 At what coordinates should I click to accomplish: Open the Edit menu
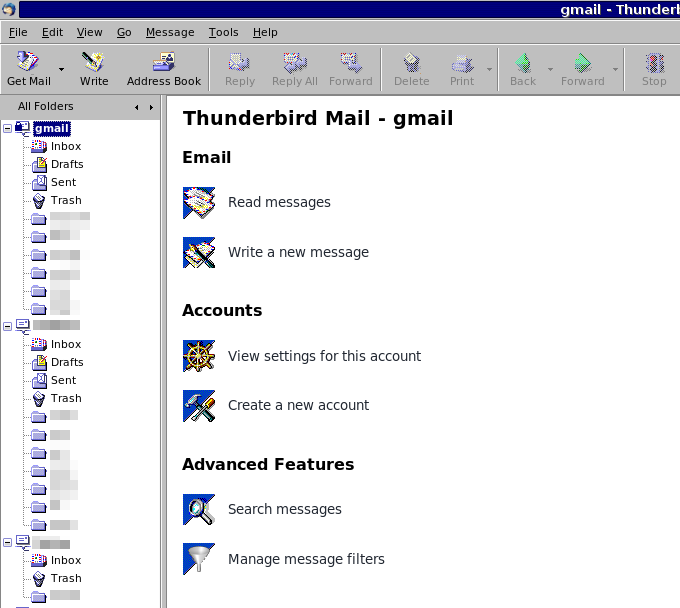(x=52, y=32)
